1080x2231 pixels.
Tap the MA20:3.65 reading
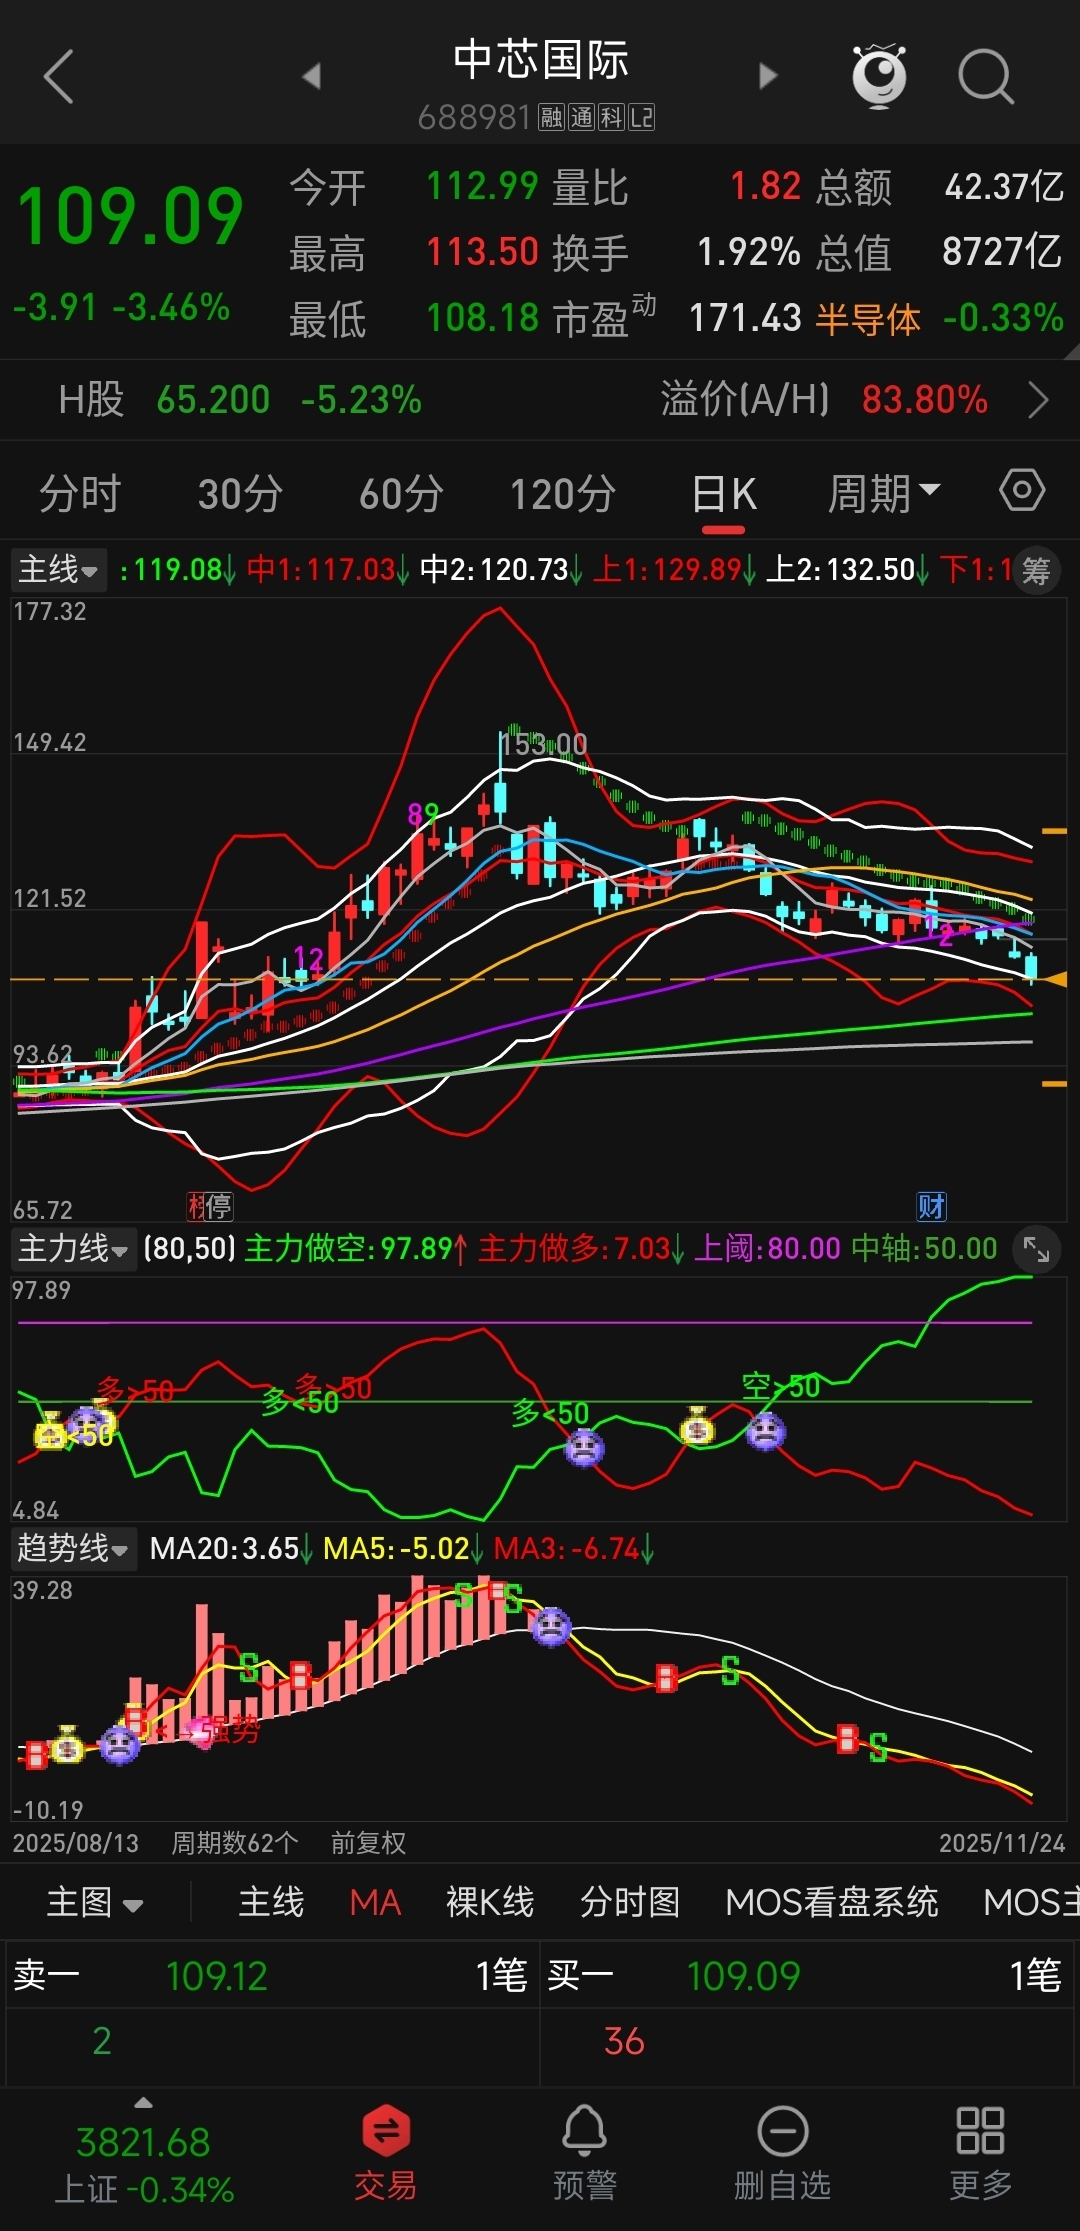pyautogui.click(x=232, y=1549)
